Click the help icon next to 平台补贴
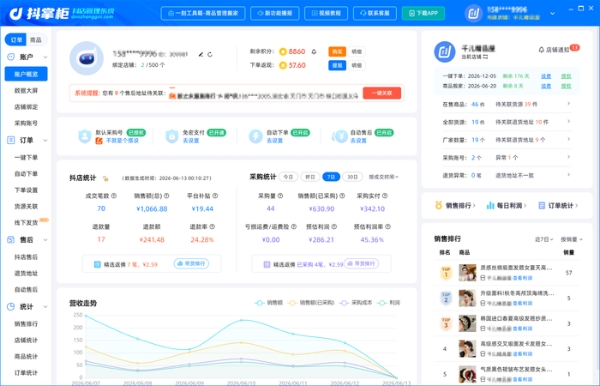The image size is (600, 386). [215, 195]
